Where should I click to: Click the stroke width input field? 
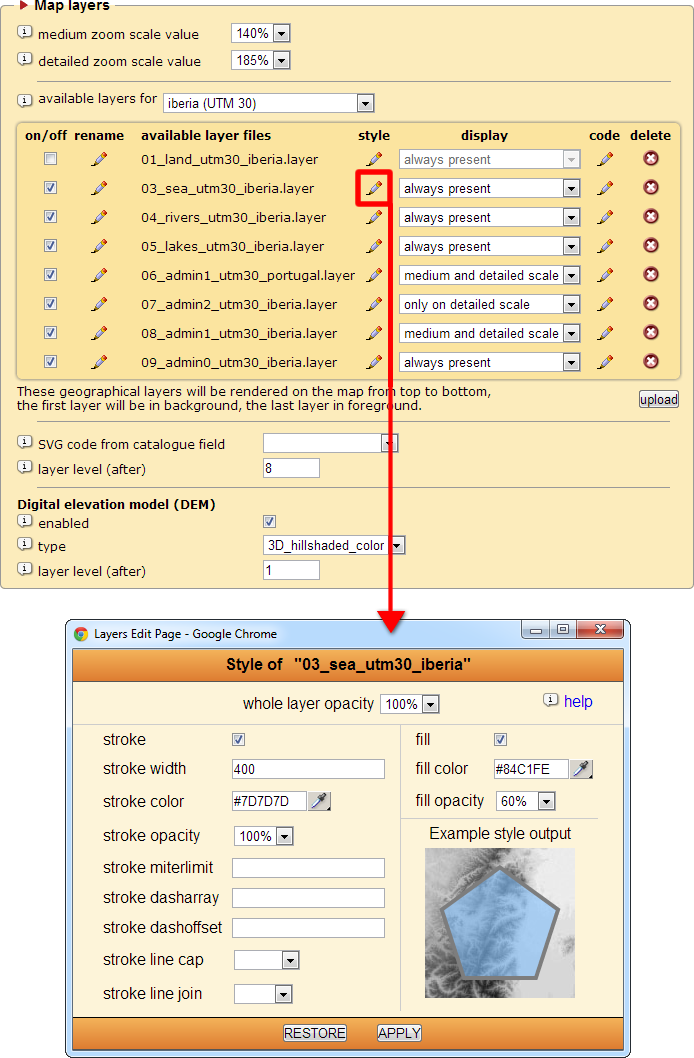tap(308, 769)
